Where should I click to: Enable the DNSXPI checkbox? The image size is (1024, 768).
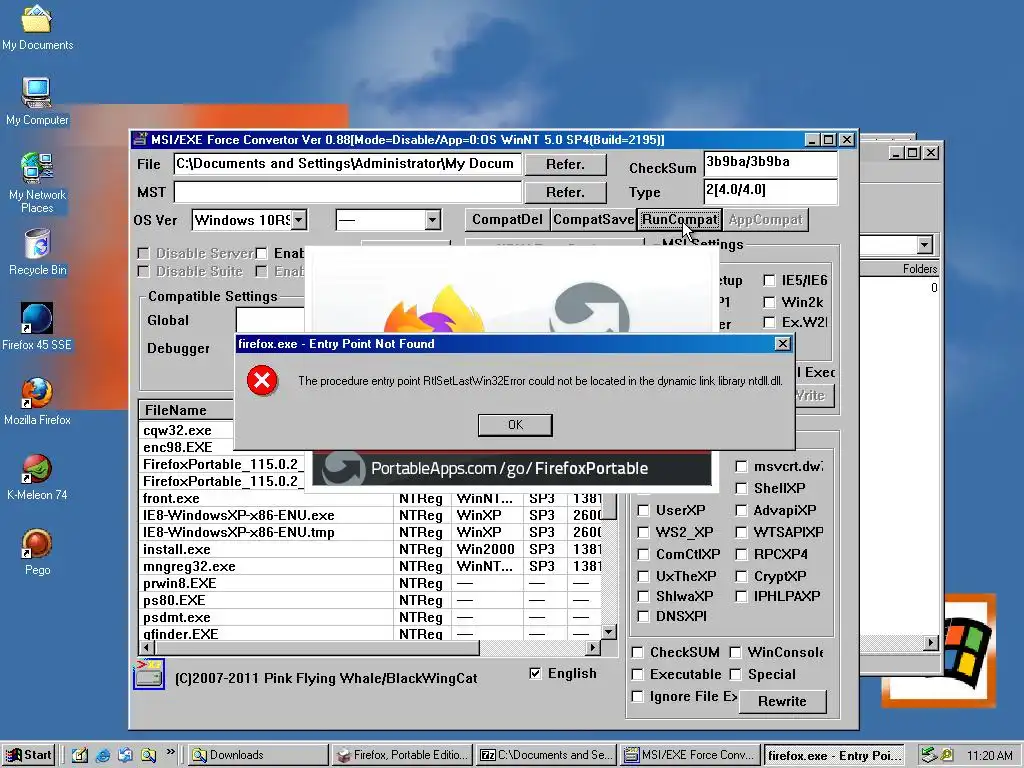tap(643, 616)
